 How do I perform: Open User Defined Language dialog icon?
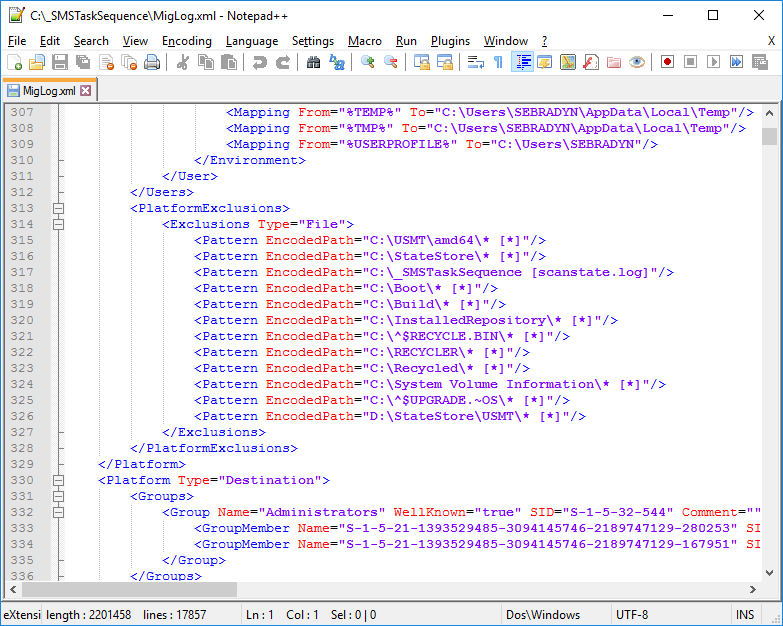point(545,62)
